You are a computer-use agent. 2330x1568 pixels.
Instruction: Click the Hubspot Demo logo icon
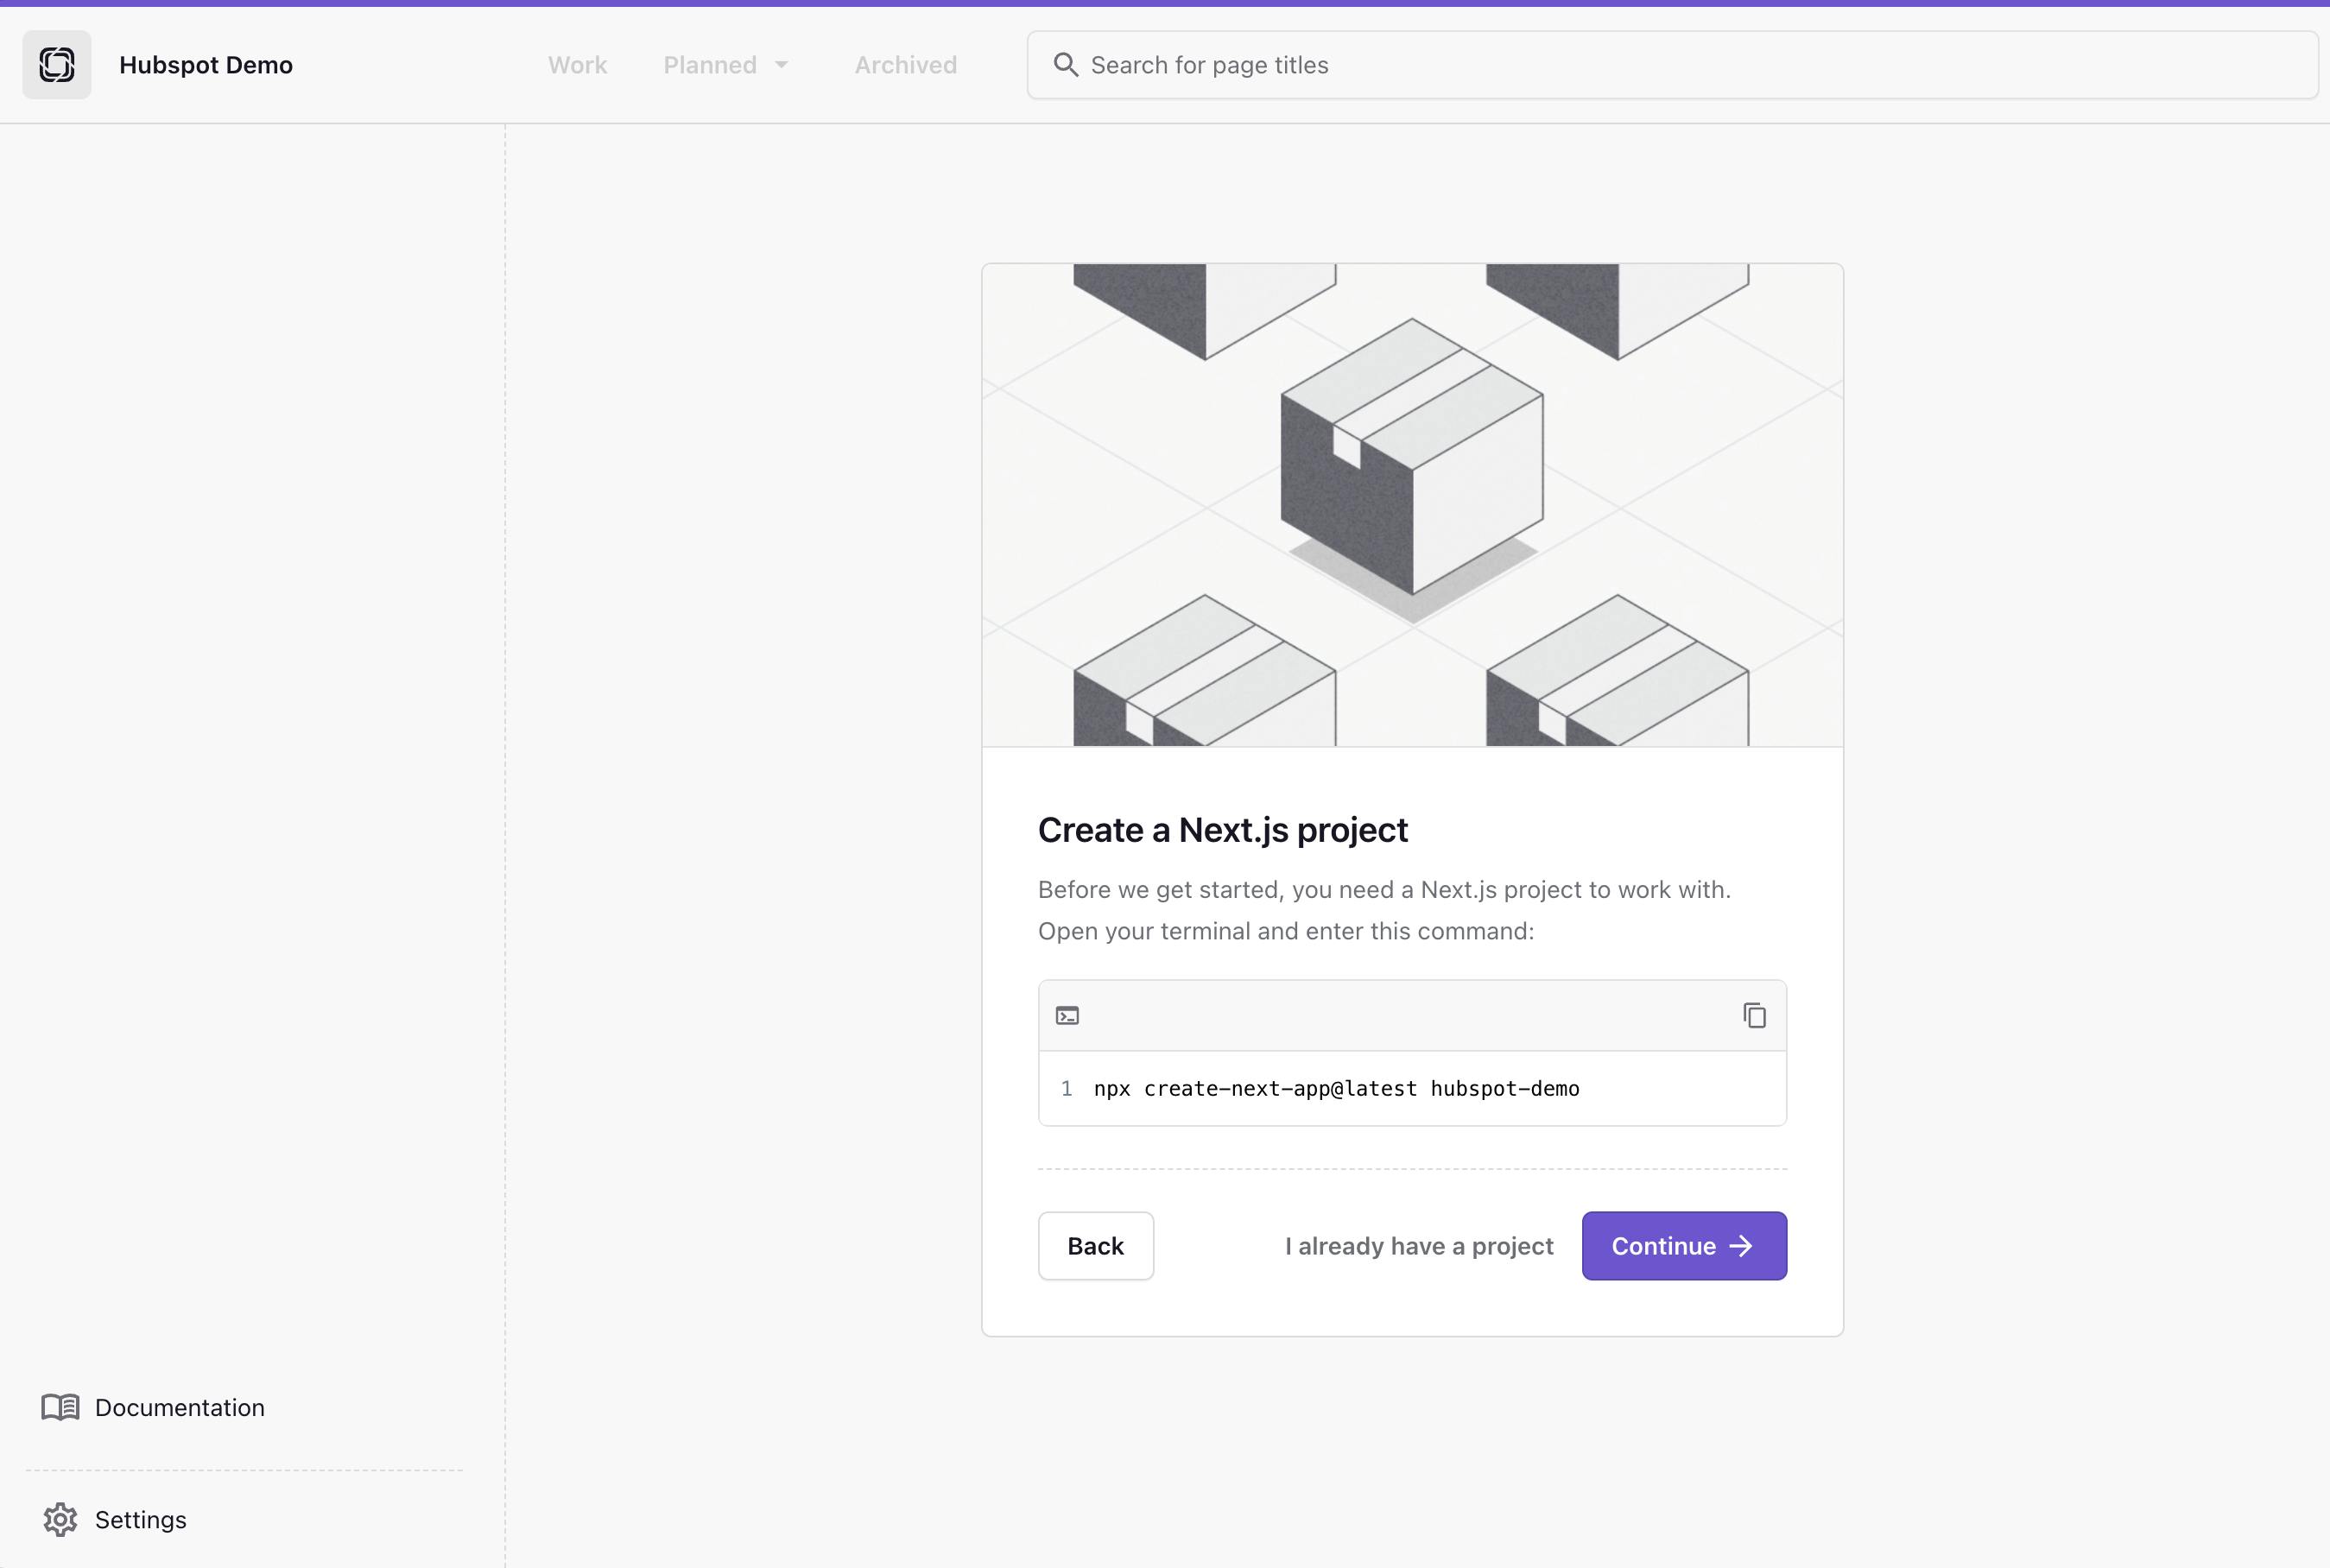tap(57, 65)
